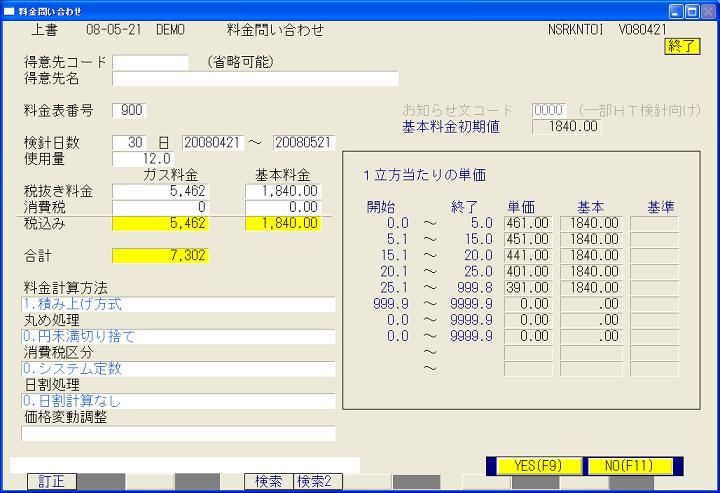Click the 丸め処理 field 0.円未満切り捨て

coord(179,336)
